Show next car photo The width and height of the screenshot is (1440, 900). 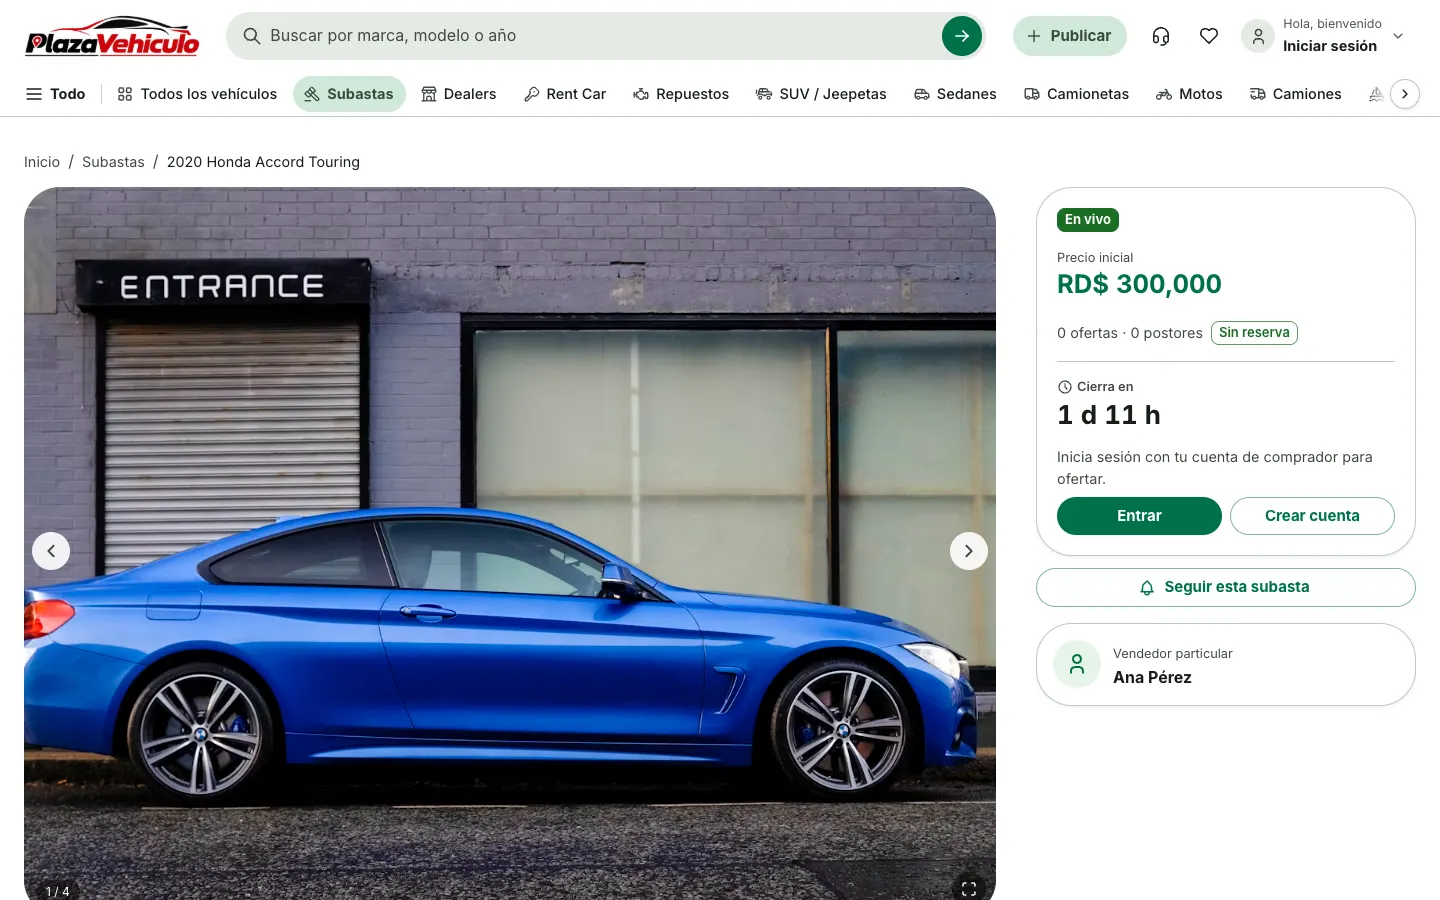[x=968, y=551]
